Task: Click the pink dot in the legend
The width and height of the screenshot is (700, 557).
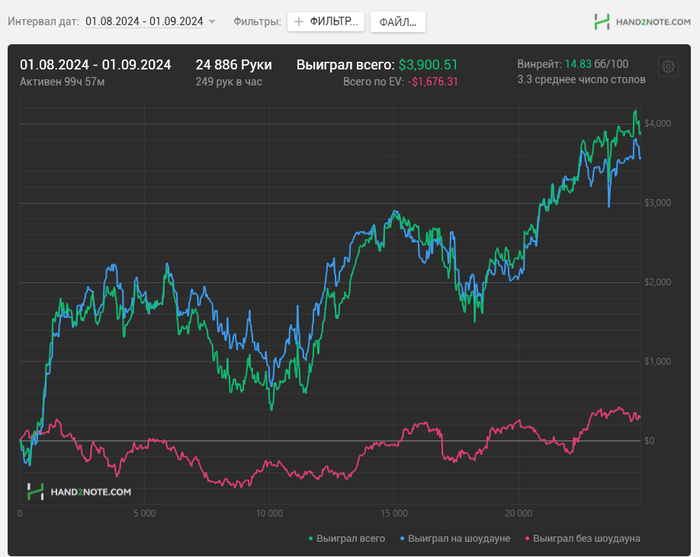Action: tap(527, 539)
